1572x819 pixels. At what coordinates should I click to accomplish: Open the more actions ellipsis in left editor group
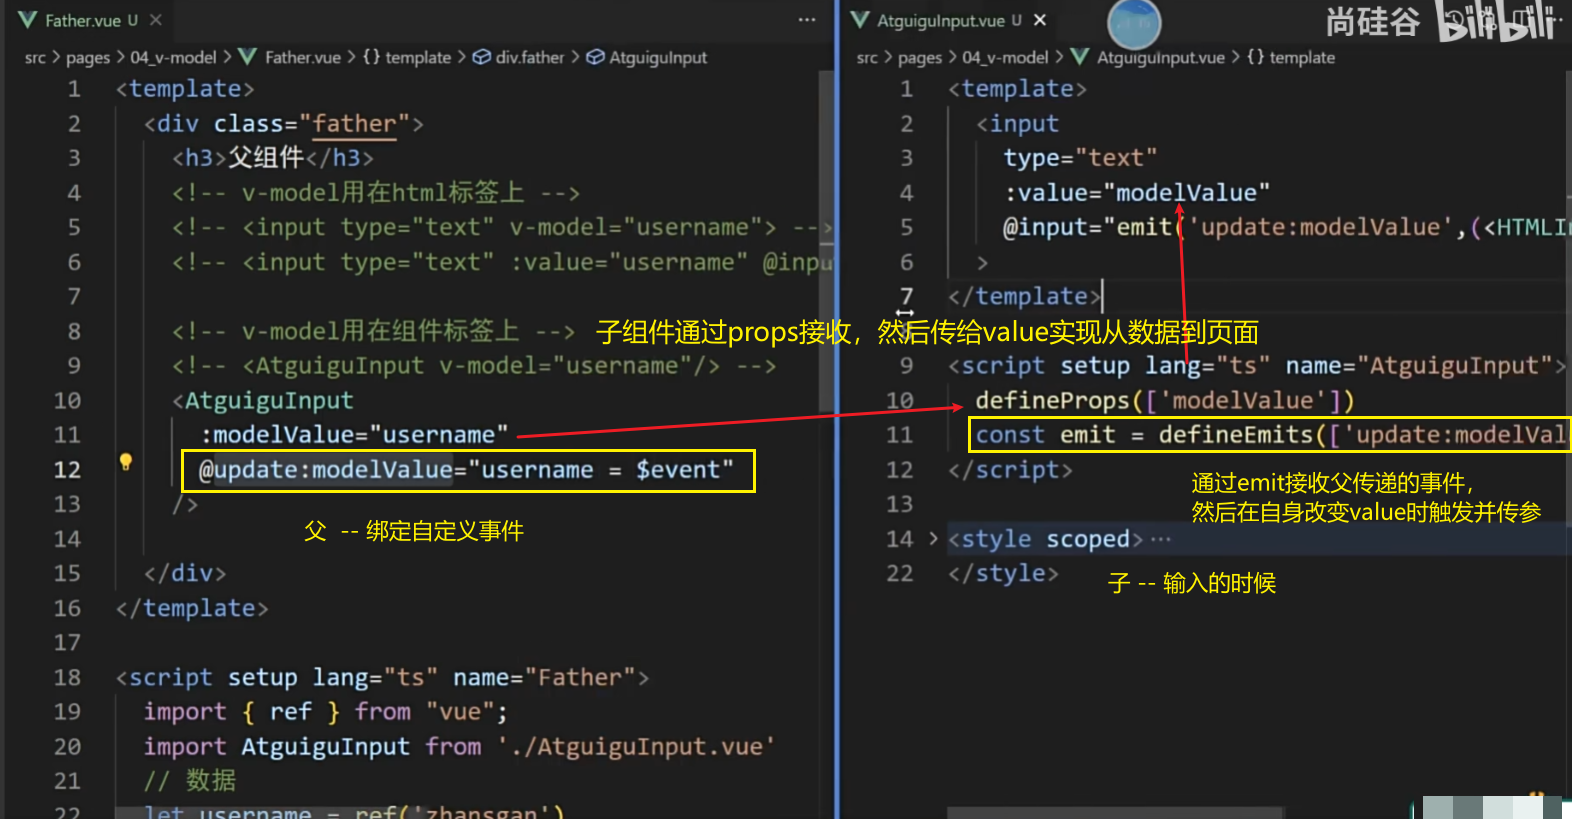point(807,20)
